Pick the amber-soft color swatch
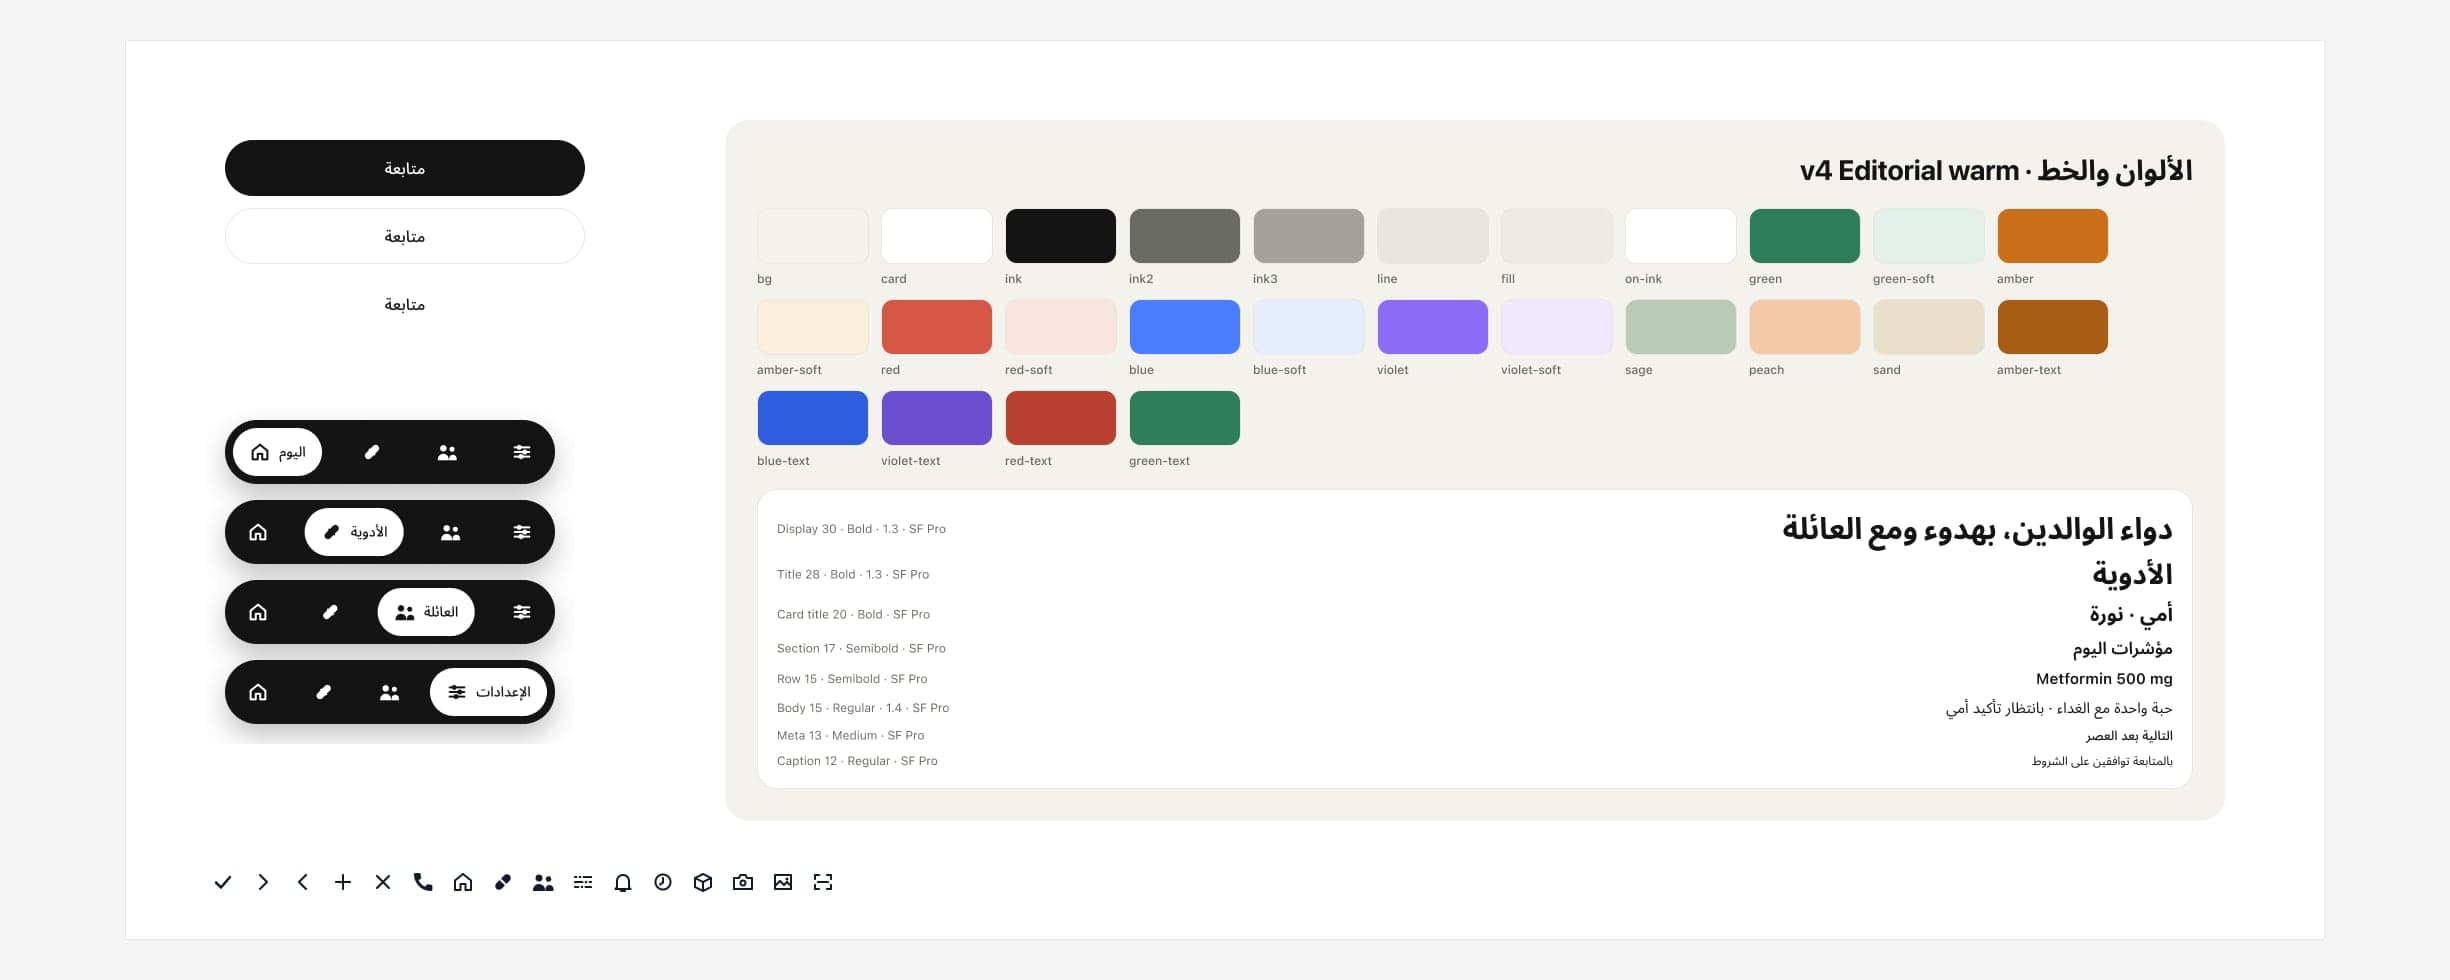The image size is (2450, 980). click(x=813, y=327)
